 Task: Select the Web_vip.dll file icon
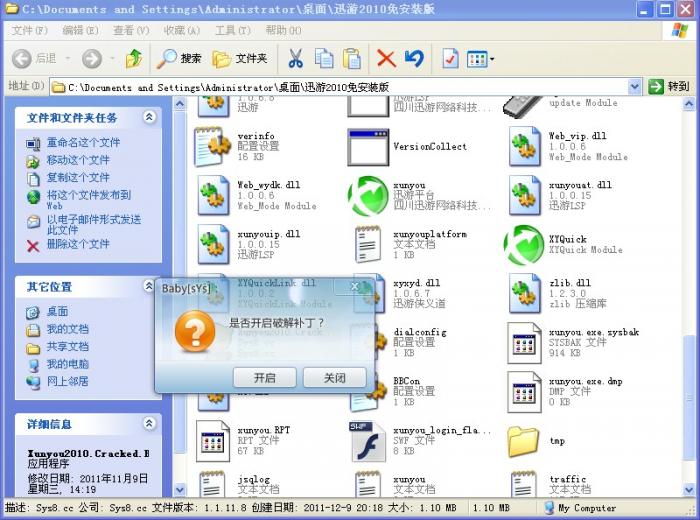pos(524,146)
